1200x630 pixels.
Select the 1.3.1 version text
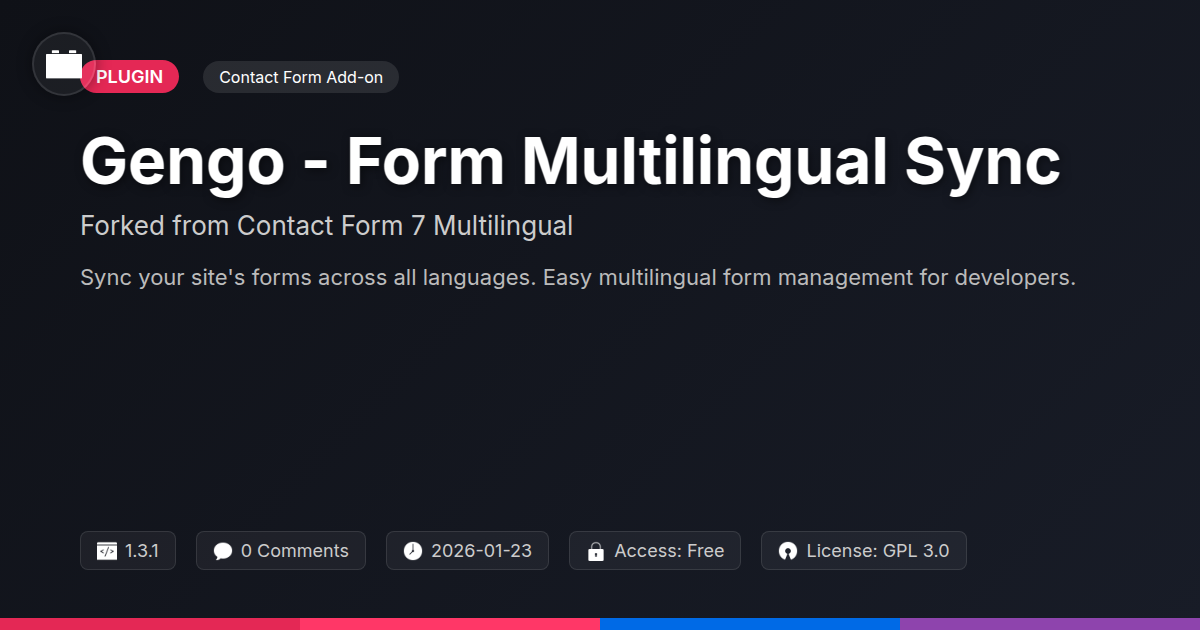point(142,551)
